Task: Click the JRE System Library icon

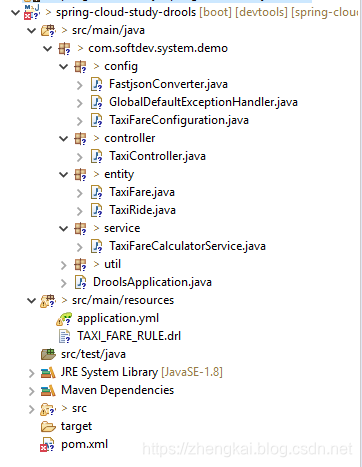Action: click(48, 372)
